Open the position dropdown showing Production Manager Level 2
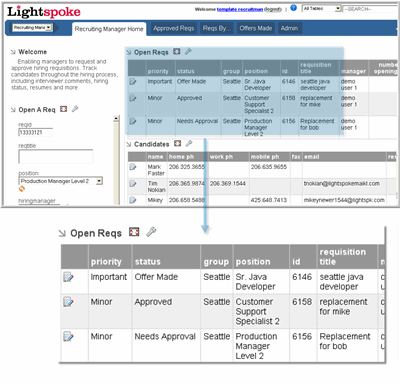This screenshot has width=400, height=384. (61, 181)
